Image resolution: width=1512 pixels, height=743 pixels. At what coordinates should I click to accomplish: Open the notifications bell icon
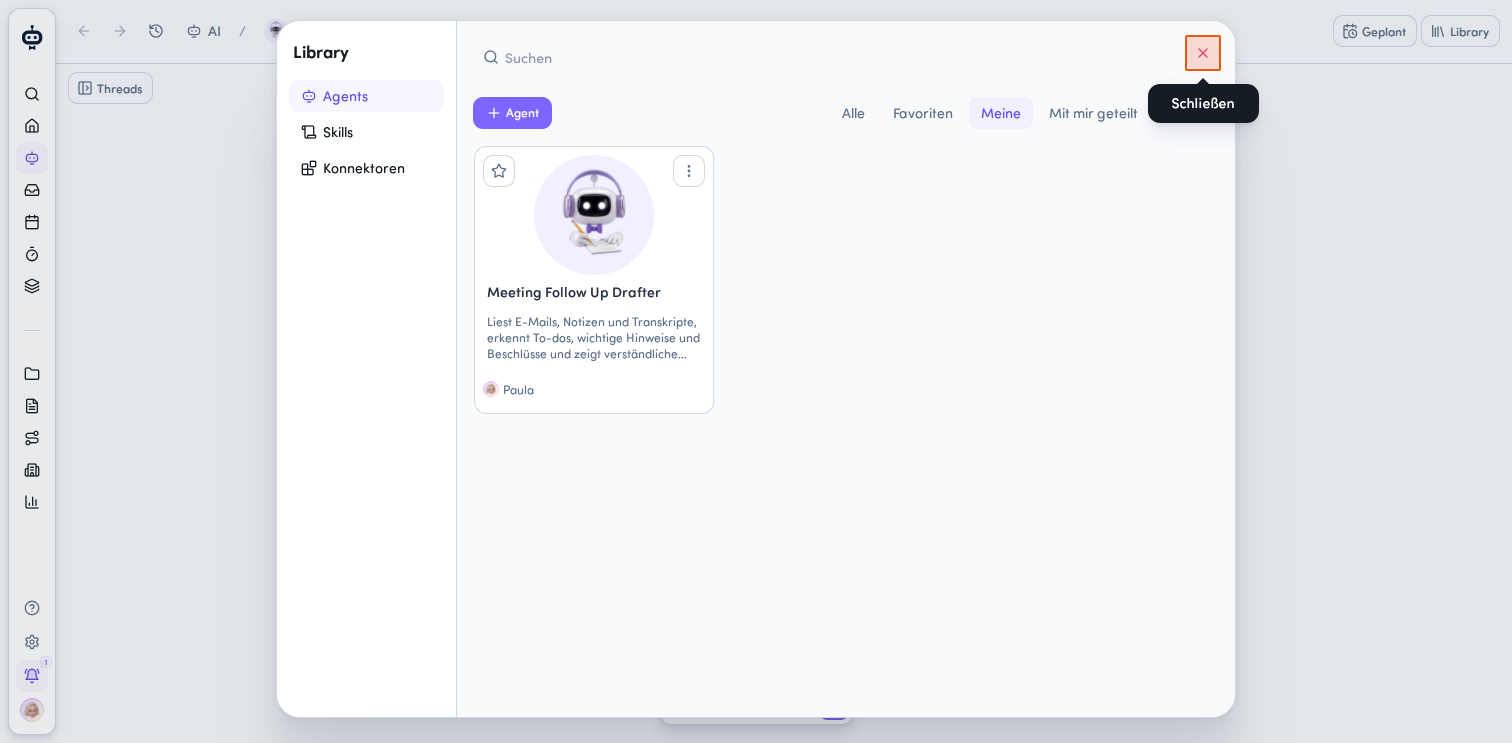pyautogui.click(x=32, y=676)
